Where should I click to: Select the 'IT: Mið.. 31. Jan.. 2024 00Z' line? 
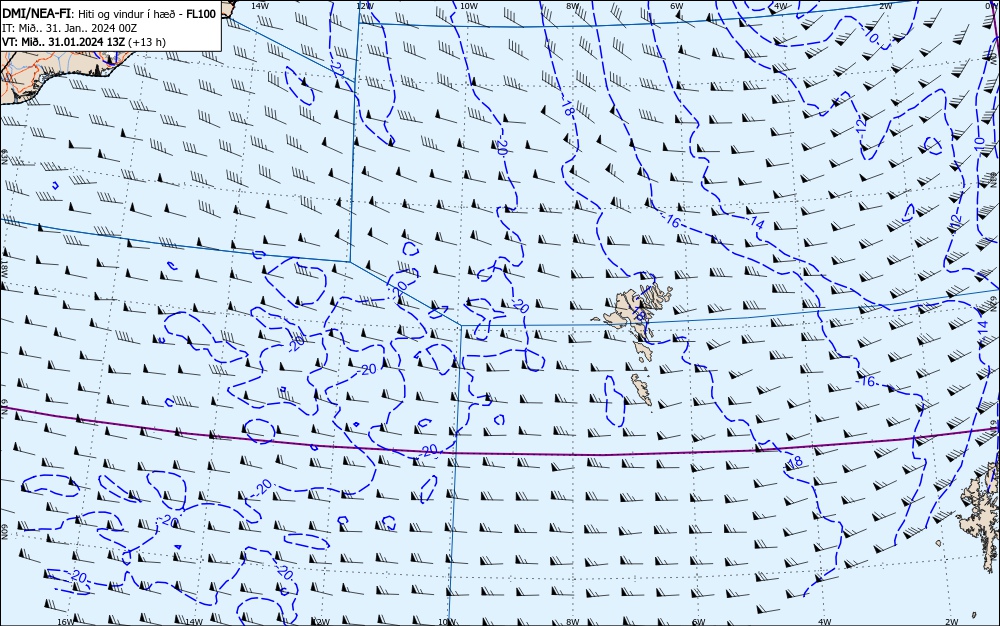click(x=70, y=28)
